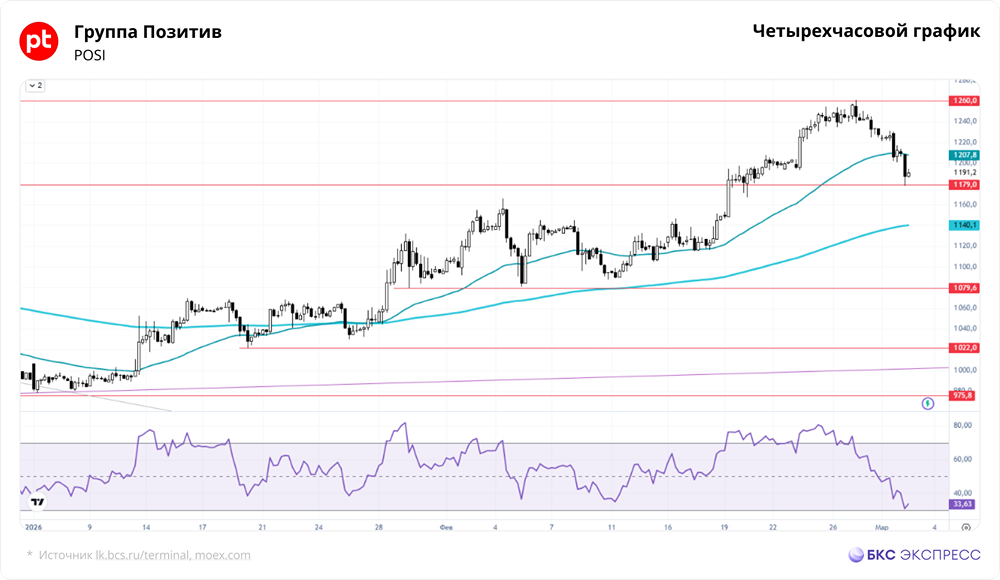Screen dimensions: 1000x580
Task: Click the TradingView logo in the RSI pane
Action: click(x=38, y=502)
